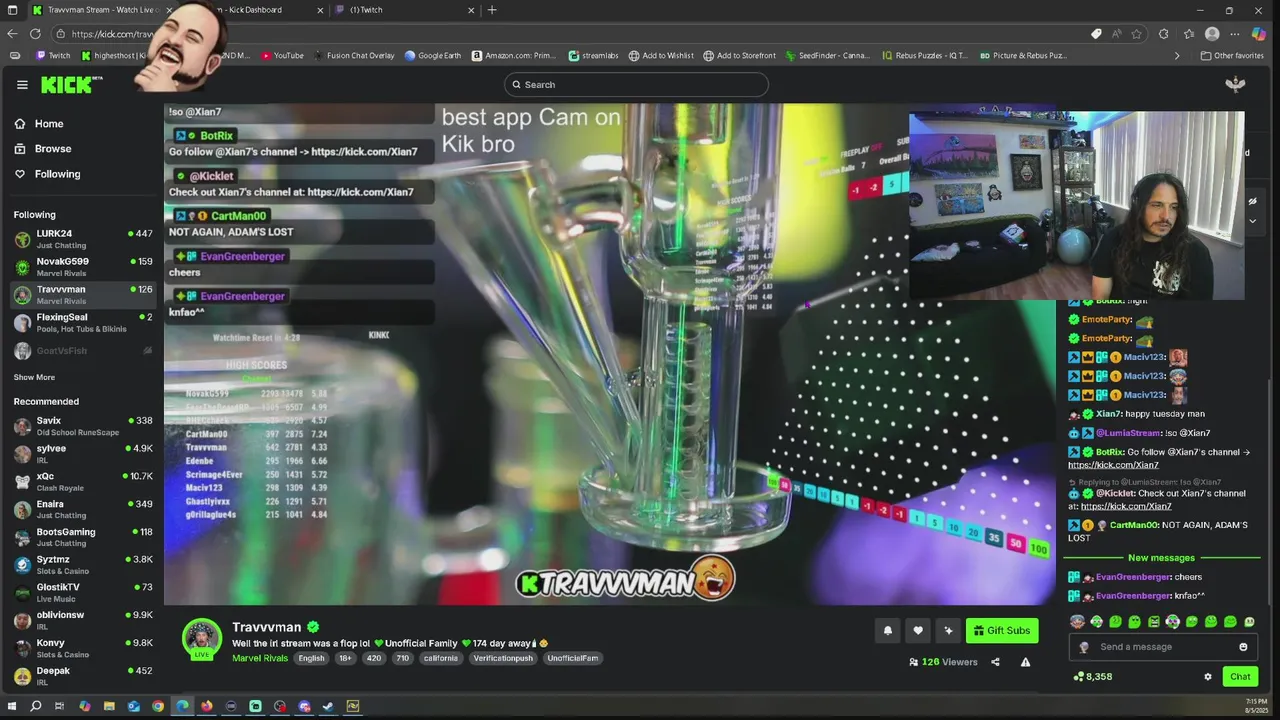This screenshot has height=720, width=1280.
Task: Open xQc's recommended channel
Action: (x=83, y=481)
